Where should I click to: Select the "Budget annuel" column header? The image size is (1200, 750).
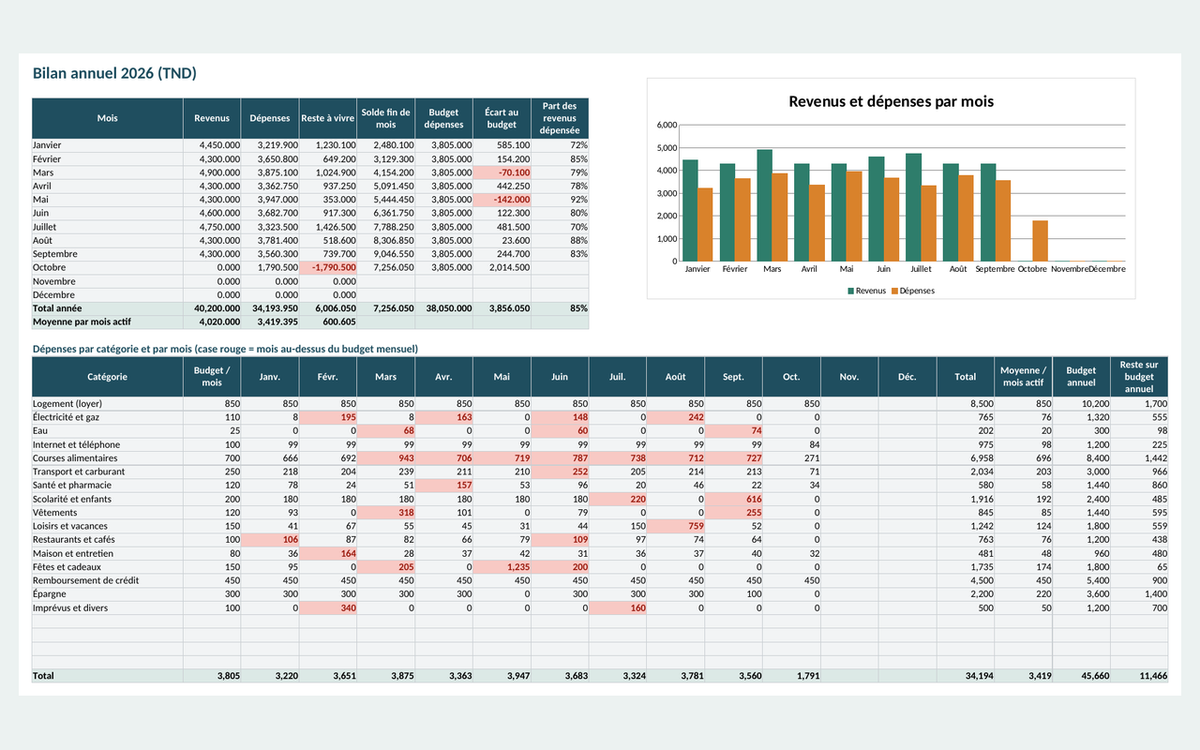1081,377
